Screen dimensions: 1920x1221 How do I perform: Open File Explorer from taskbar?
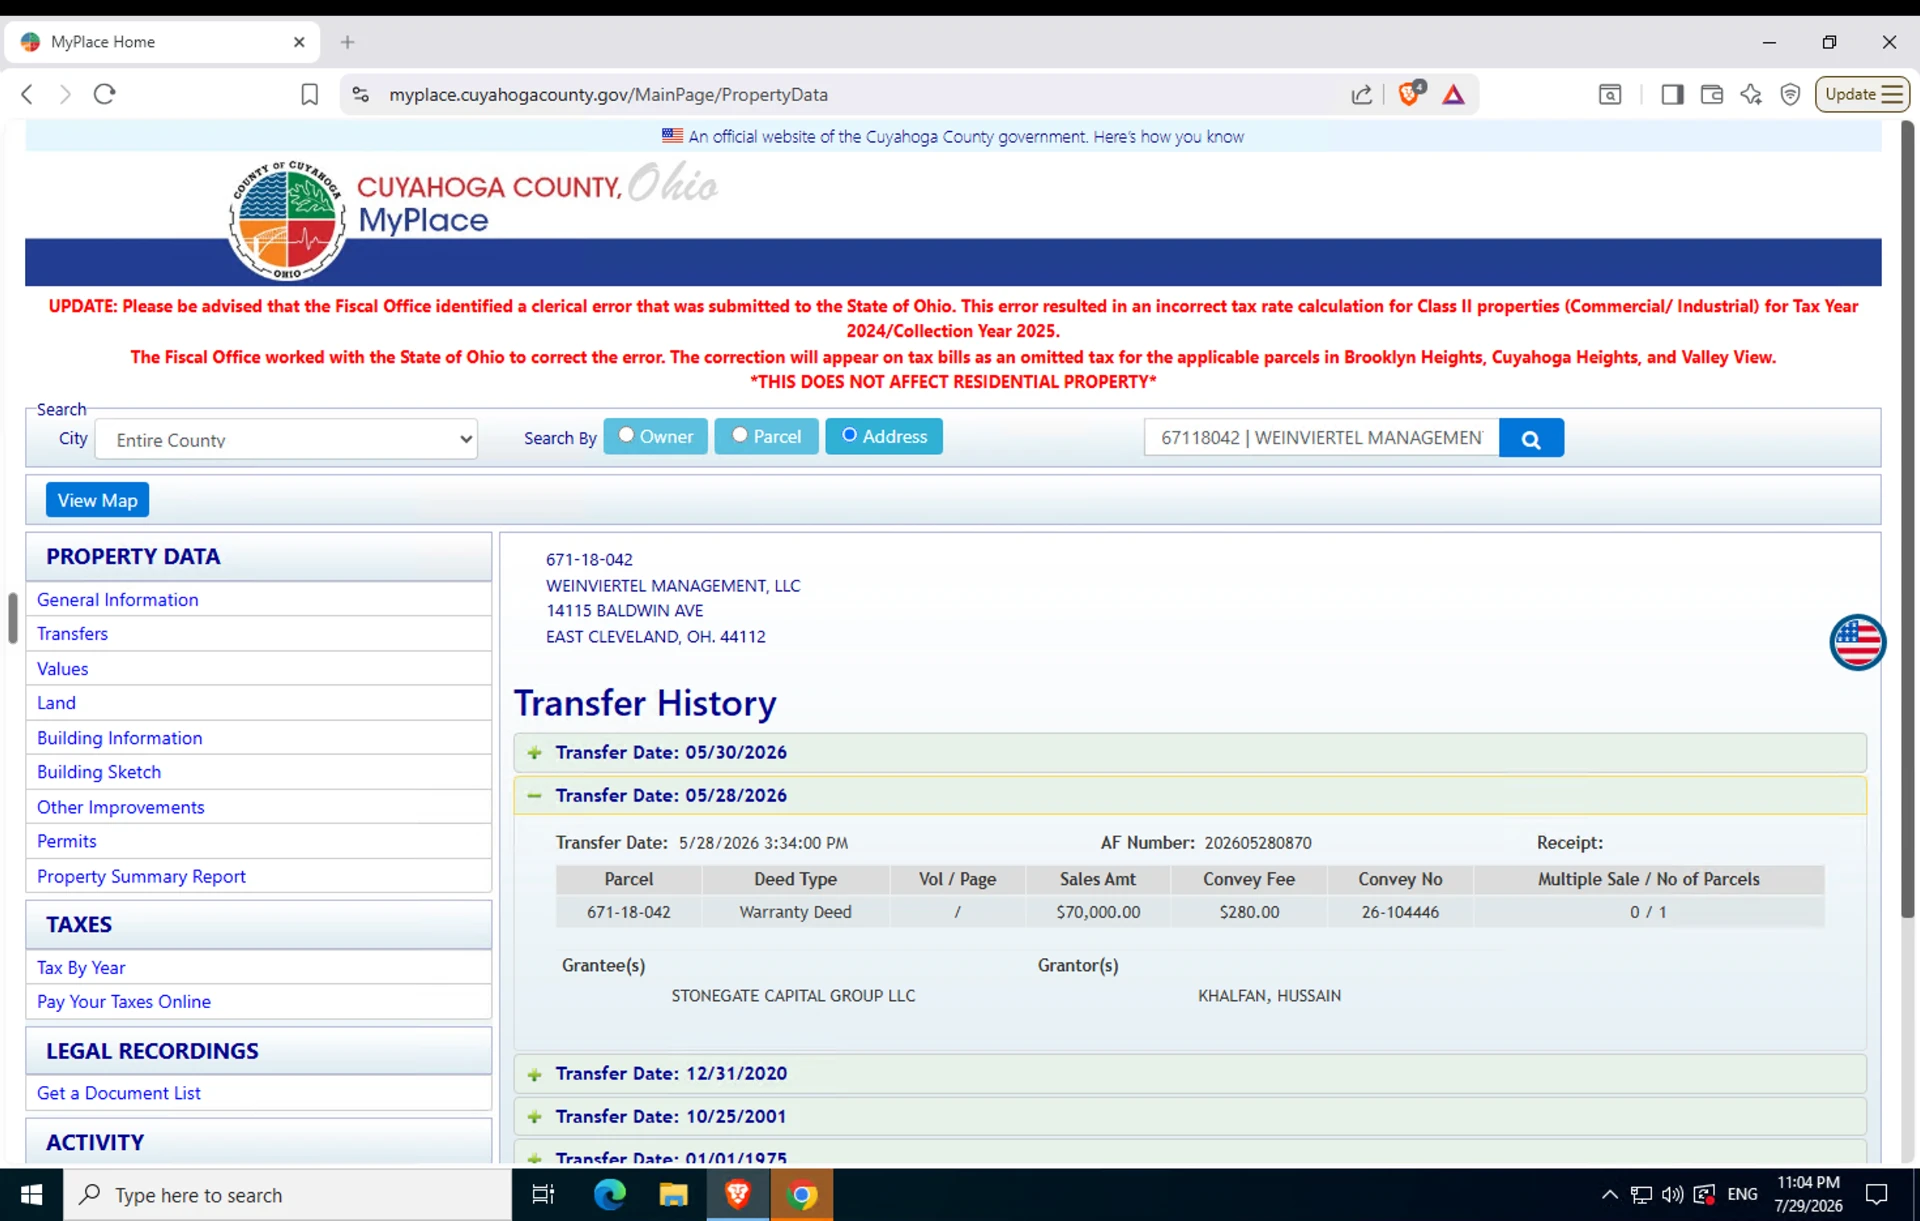click(673, 1194)
